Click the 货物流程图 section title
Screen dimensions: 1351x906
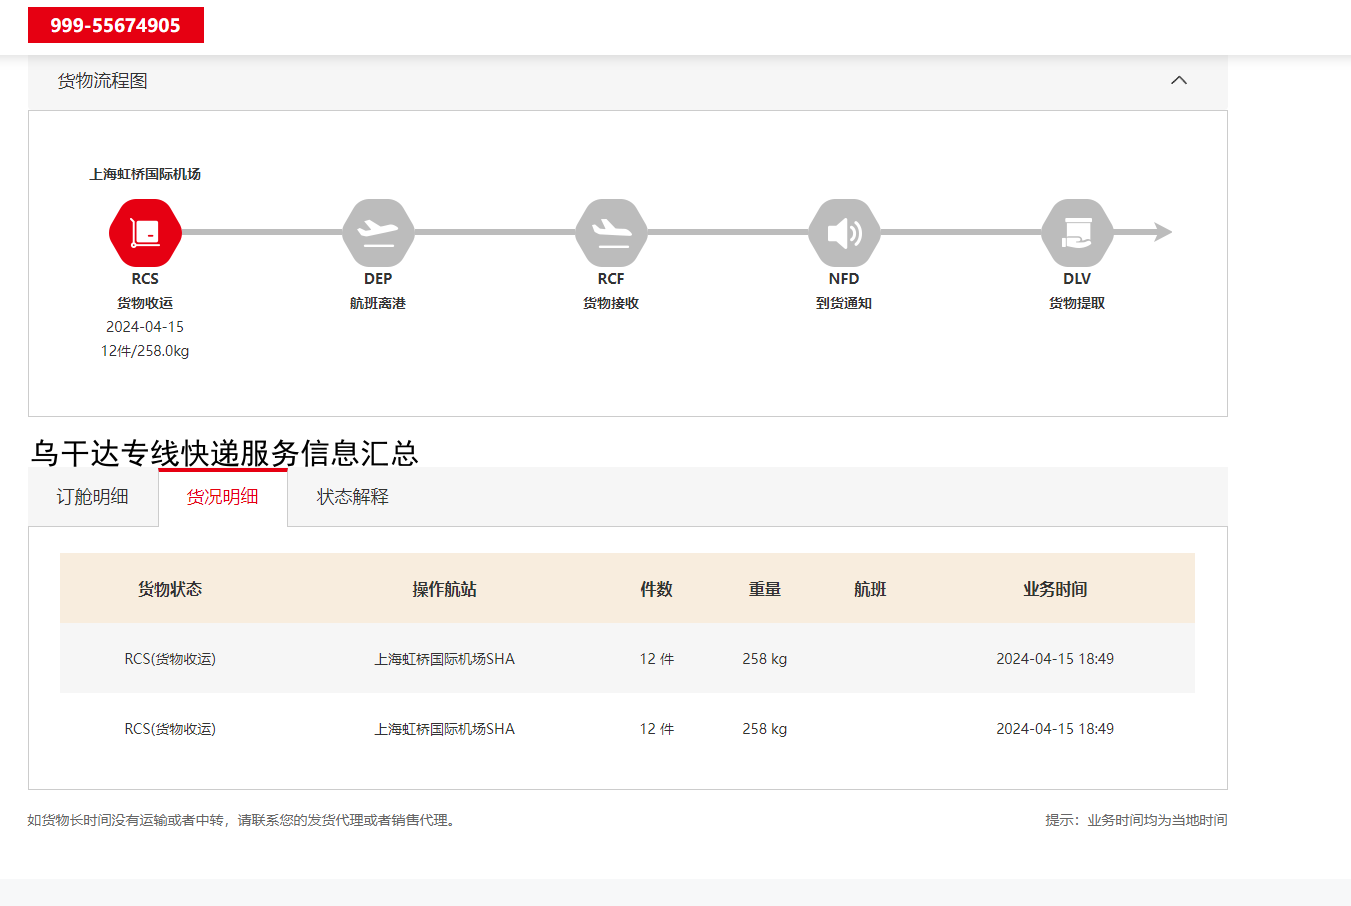point(102,80)
